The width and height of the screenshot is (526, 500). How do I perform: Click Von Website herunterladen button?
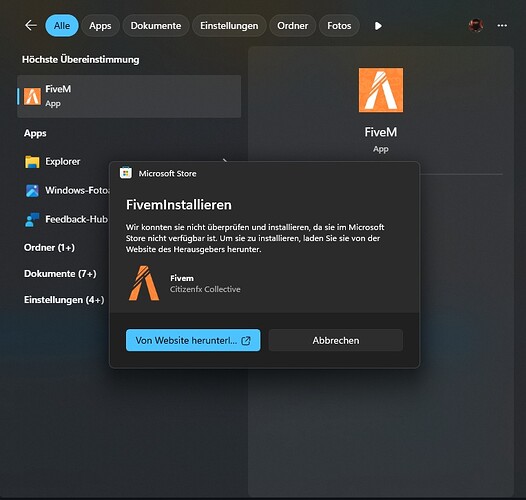193,340
